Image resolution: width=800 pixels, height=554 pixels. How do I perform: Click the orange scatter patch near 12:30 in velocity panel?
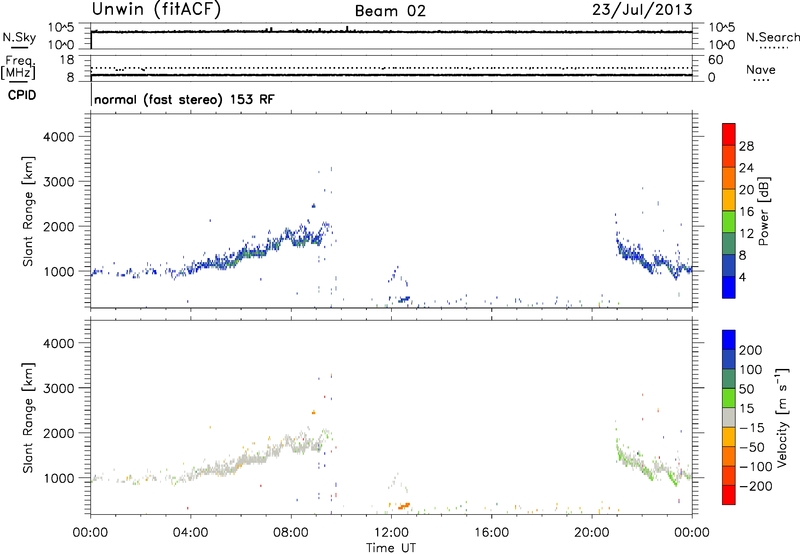click(404, 506)
